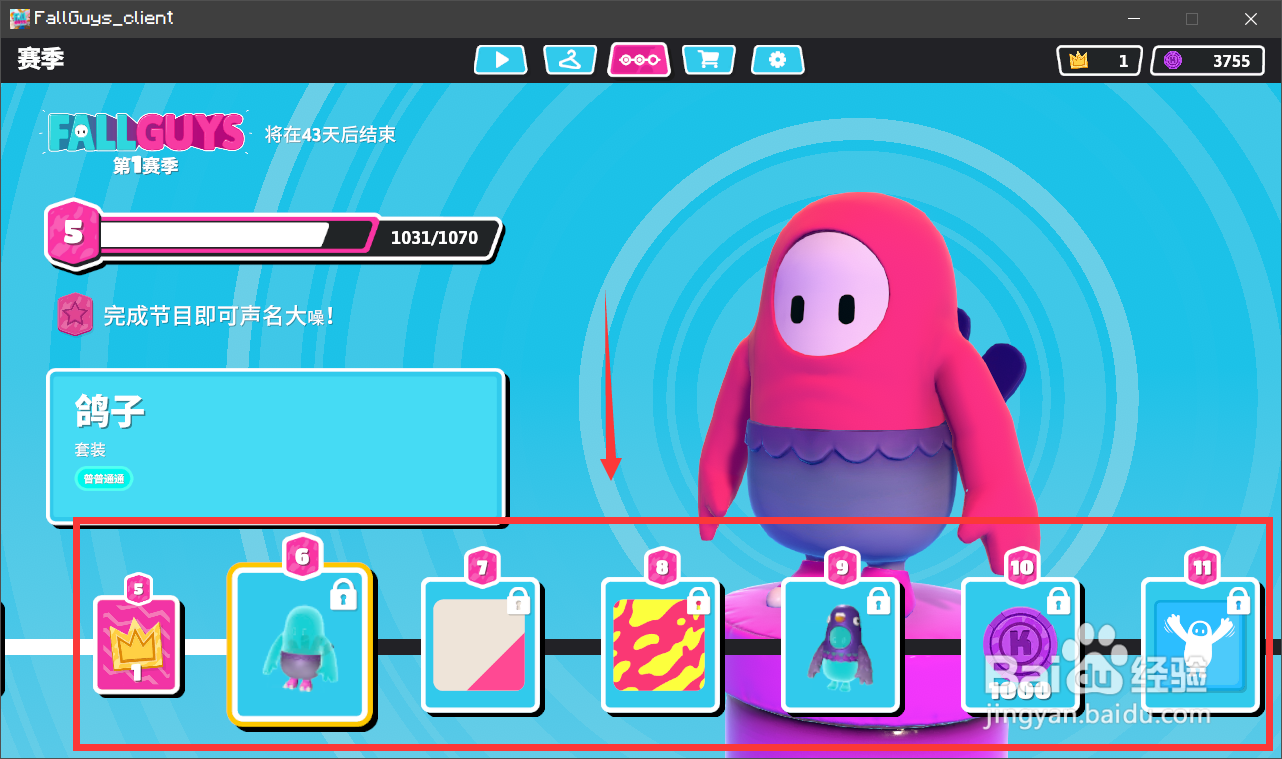Image resolution: width=1282 pixels, height=759 pixels.
Task: Select the level 6 pigeon costume reward
Action: pos(300,644)
